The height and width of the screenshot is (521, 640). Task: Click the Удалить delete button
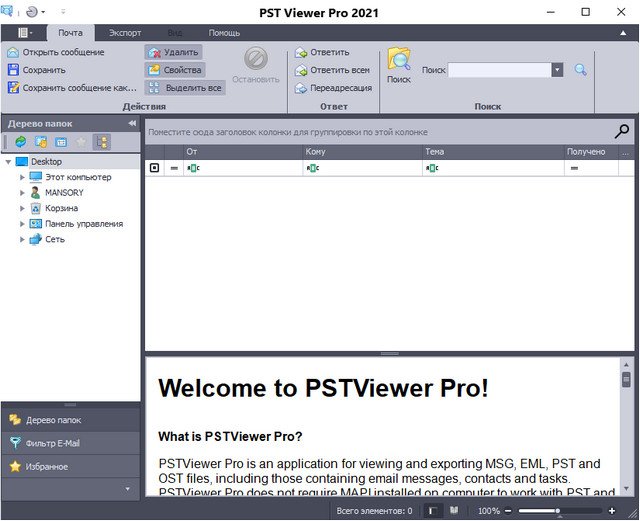173,52
